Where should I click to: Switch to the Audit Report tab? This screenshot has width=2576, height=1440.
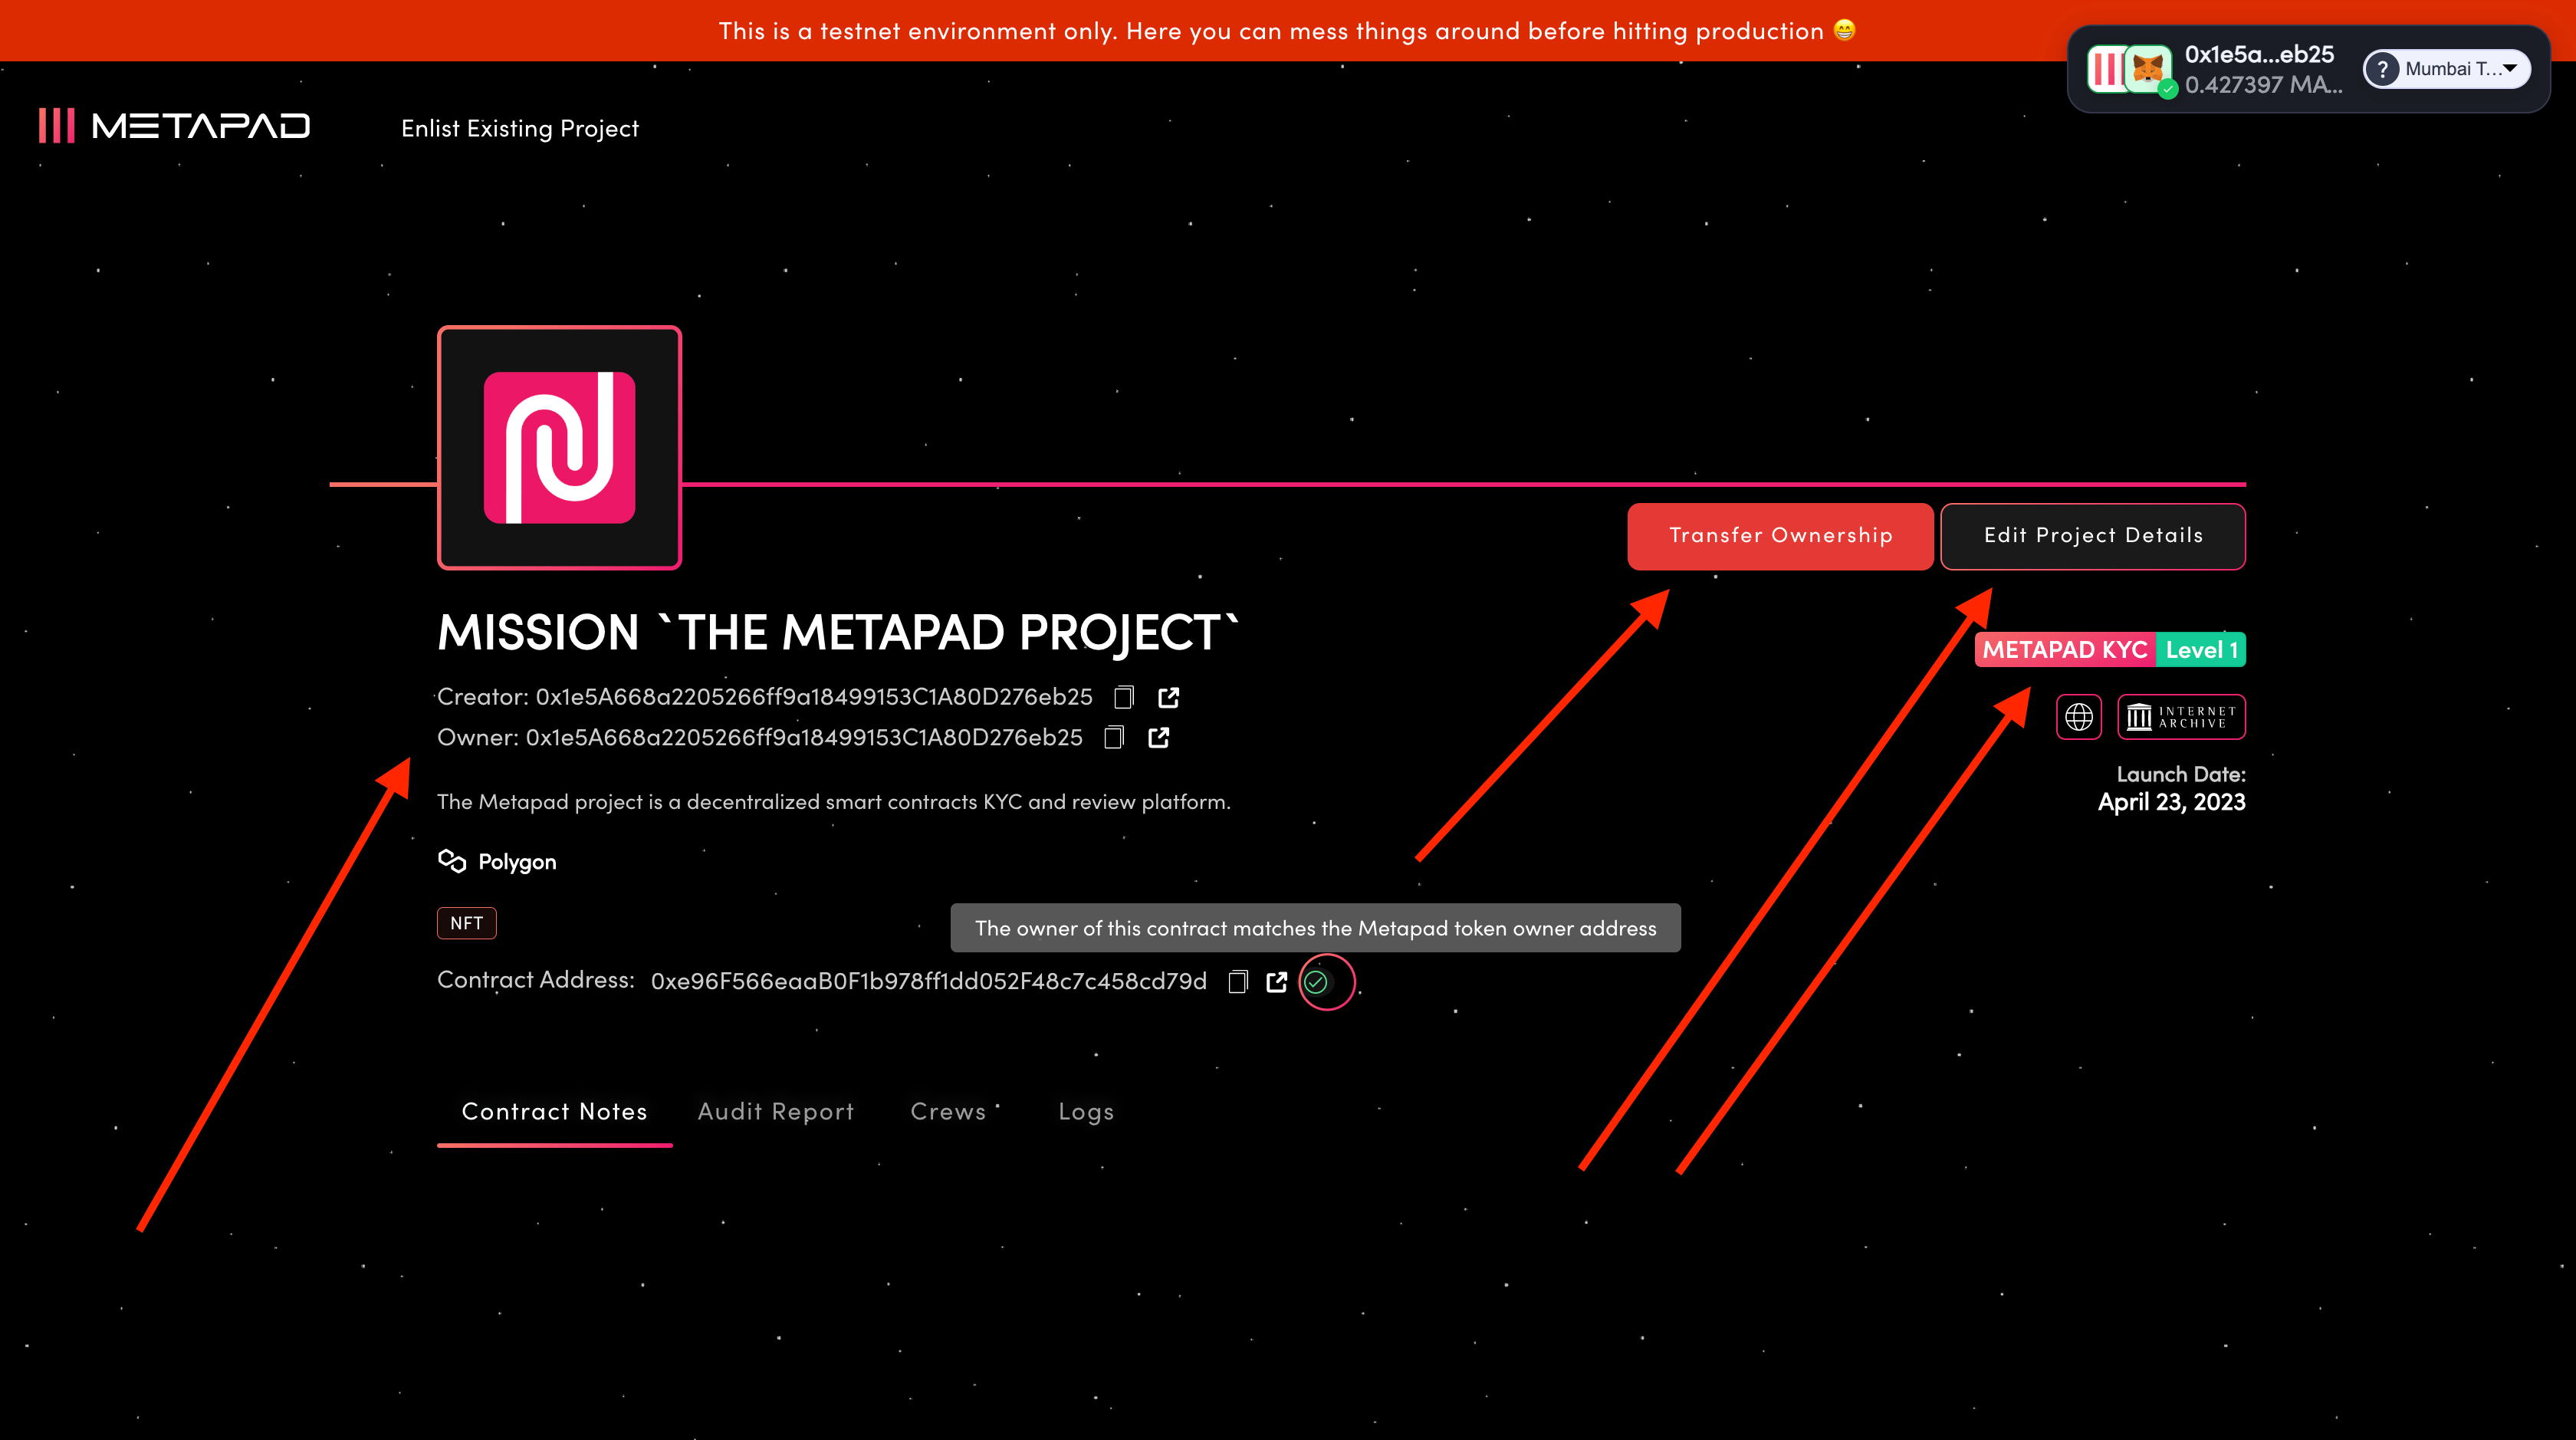775,1112
